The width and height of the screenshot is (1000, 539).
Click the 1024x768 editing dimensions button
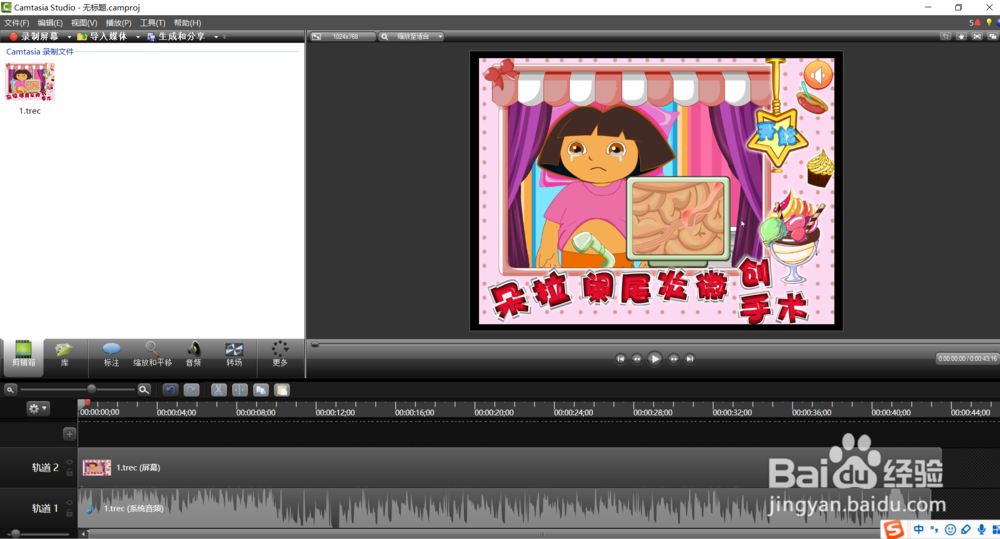pos(342,36)
